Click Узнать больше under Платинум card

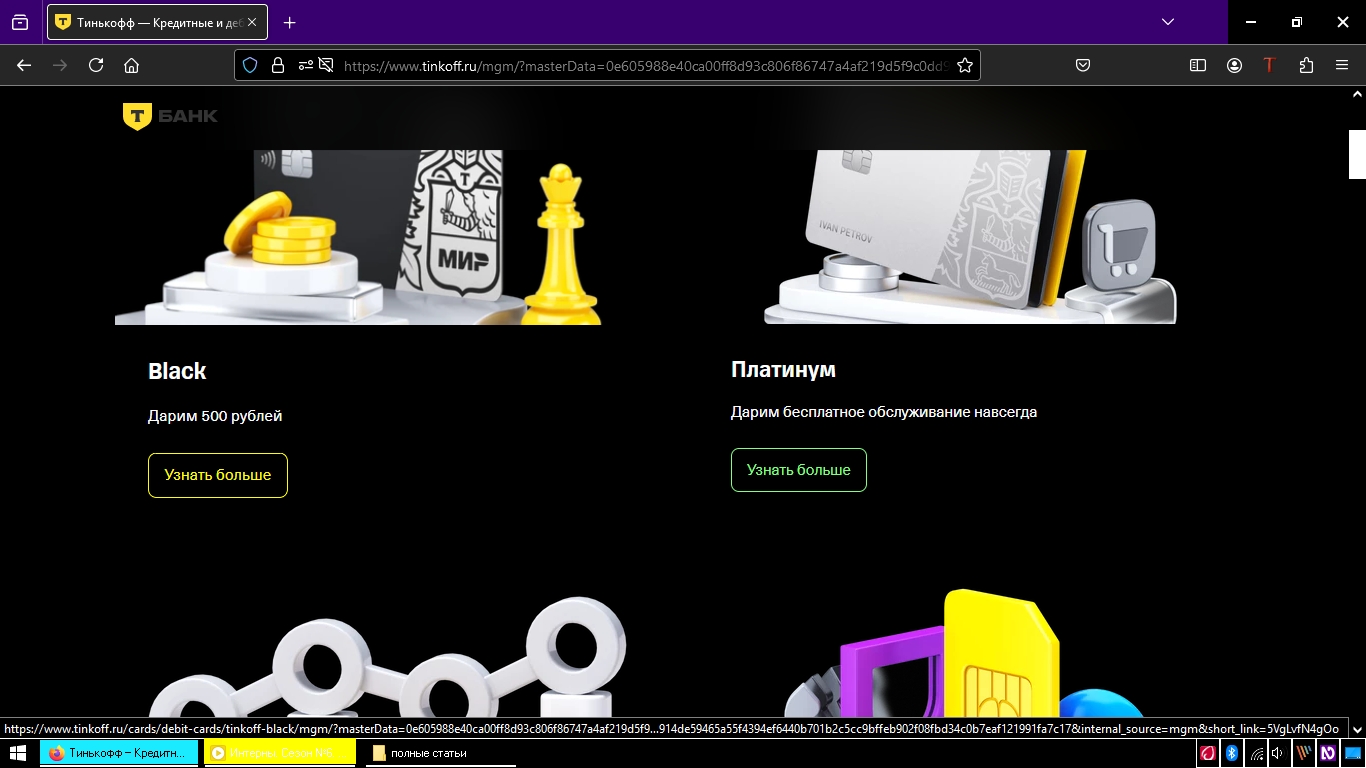coord(799,470)
